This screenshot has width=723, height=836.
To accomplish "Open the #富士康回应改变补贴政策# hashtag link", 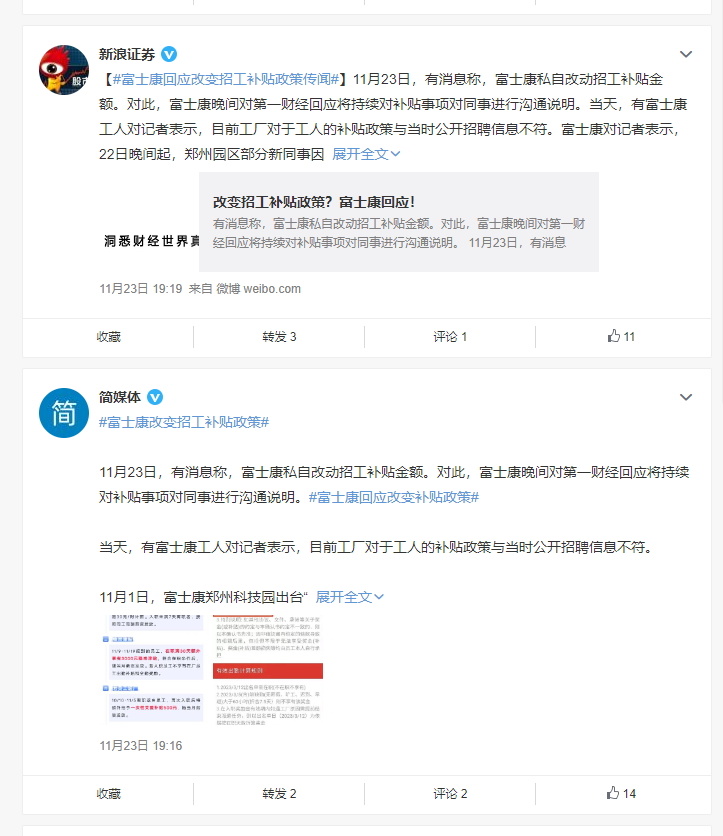I will point(393,497).
